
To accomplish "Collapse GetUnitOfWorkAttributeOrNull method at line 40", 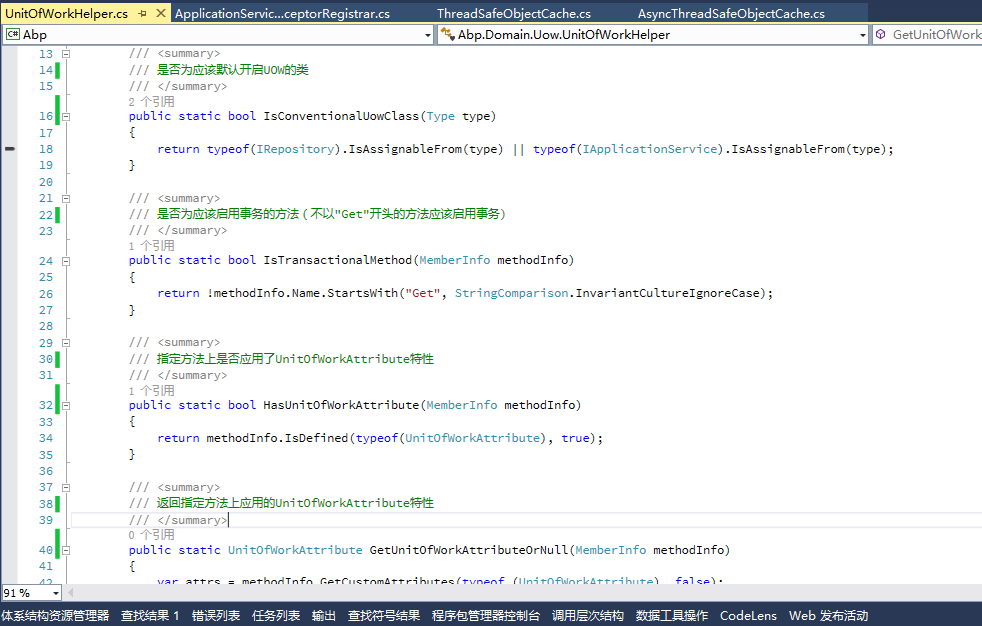I will [66, 550].
